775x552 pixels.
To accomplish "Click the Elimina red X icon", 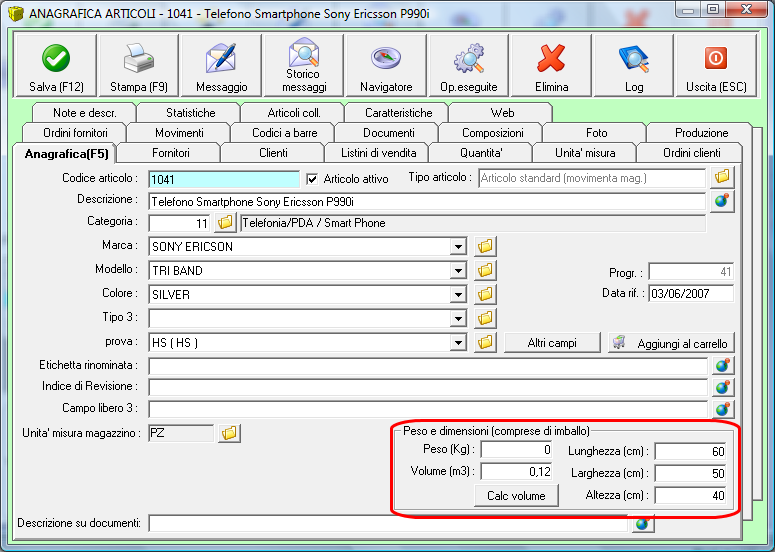I will tap(551, 58).
